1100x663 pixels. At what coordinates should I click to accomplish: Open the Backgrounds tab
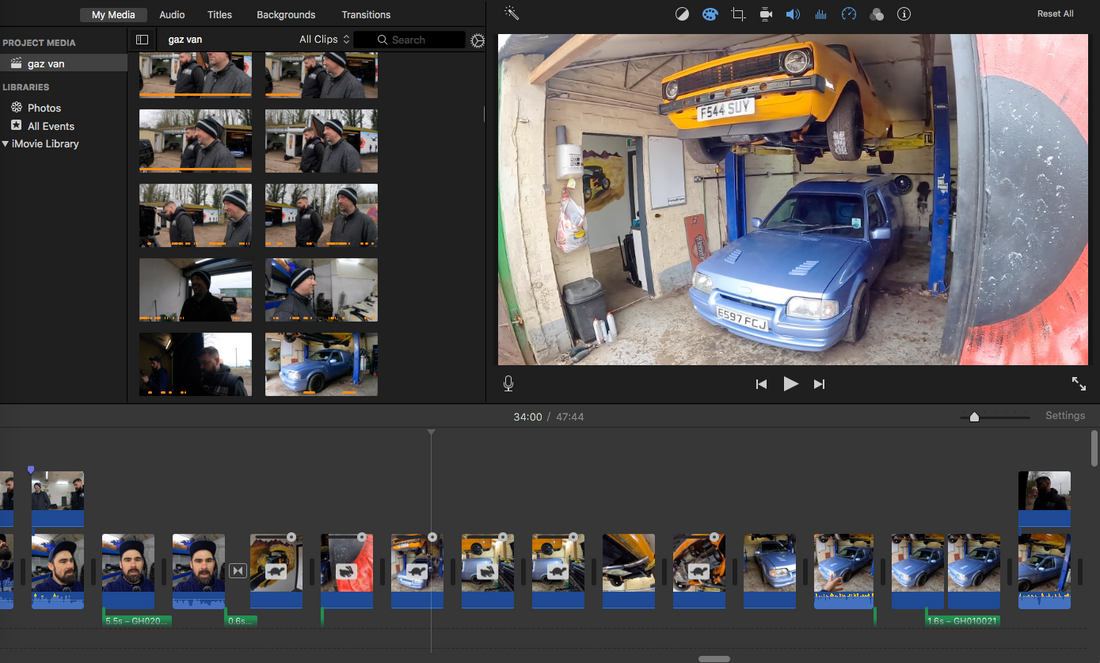point(286,15)
